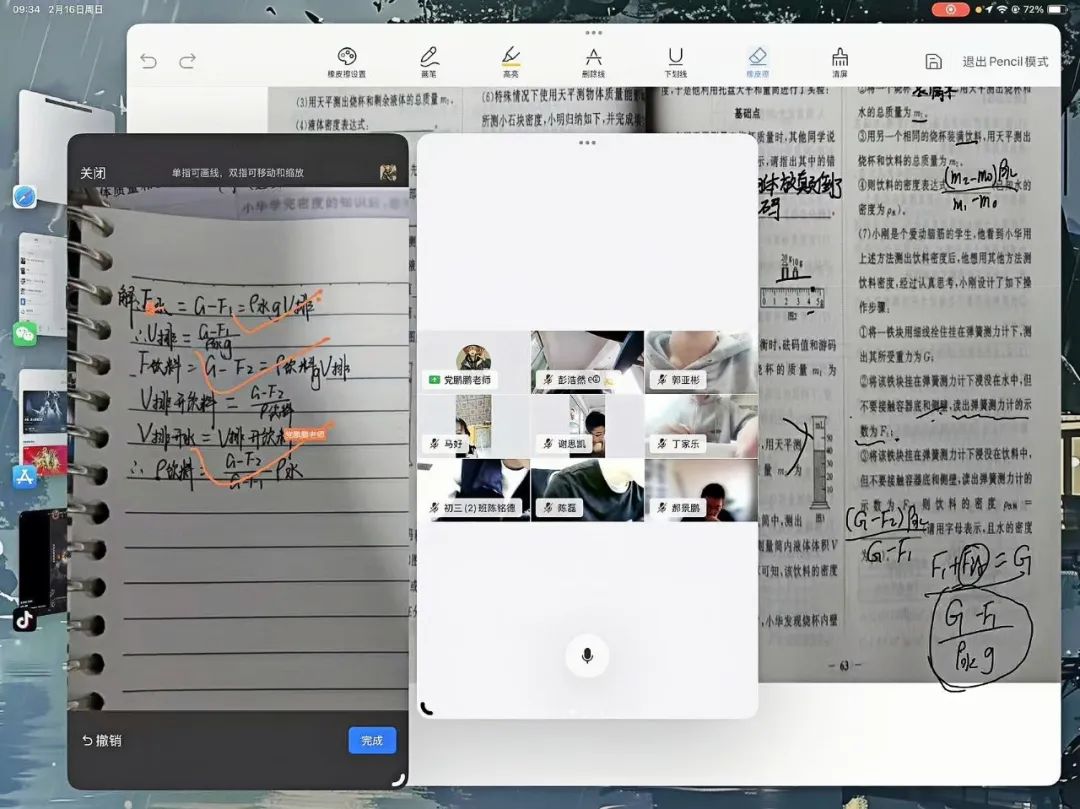Screen dimensions: 1080x809
Task: Tap the red screen-recording indicator in status bar
Action: 951,10
